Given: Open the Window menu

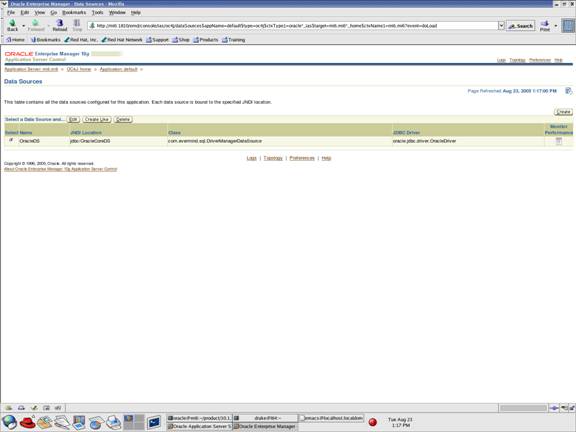Looking at the screenshot, I should 117,12.
